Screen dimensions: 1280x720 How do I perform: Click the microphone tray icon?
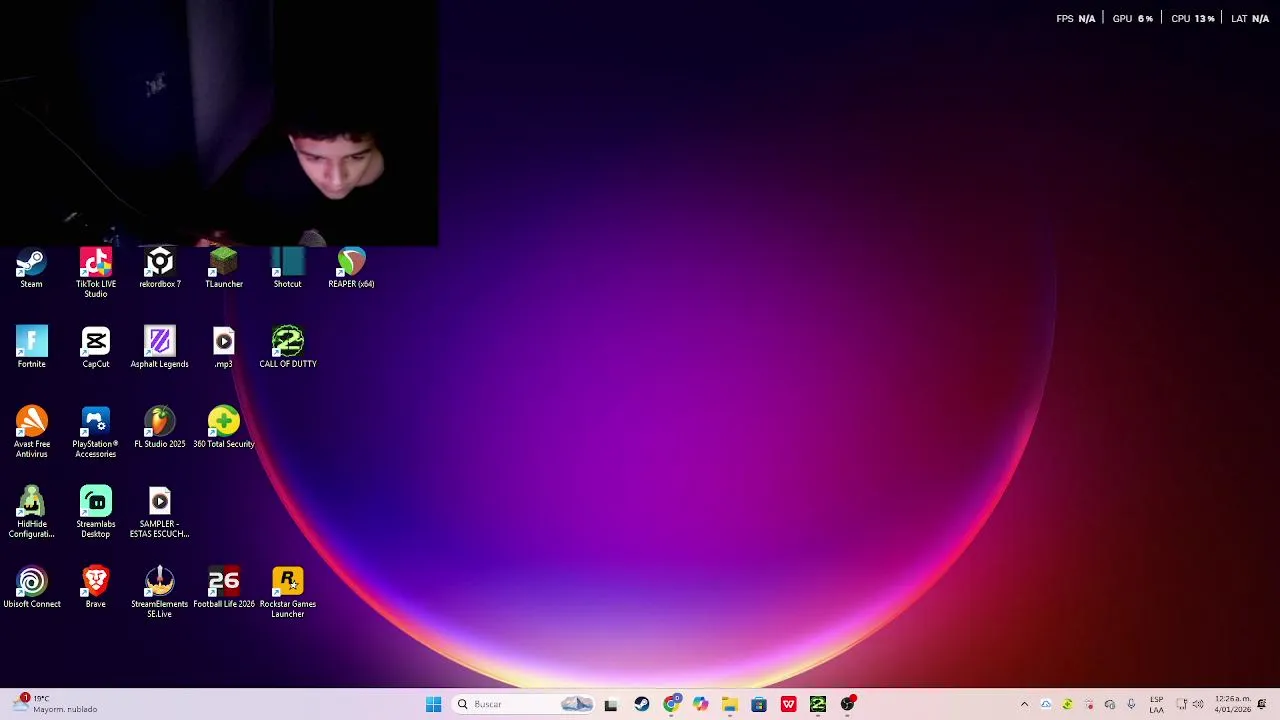pos(1131,704)
